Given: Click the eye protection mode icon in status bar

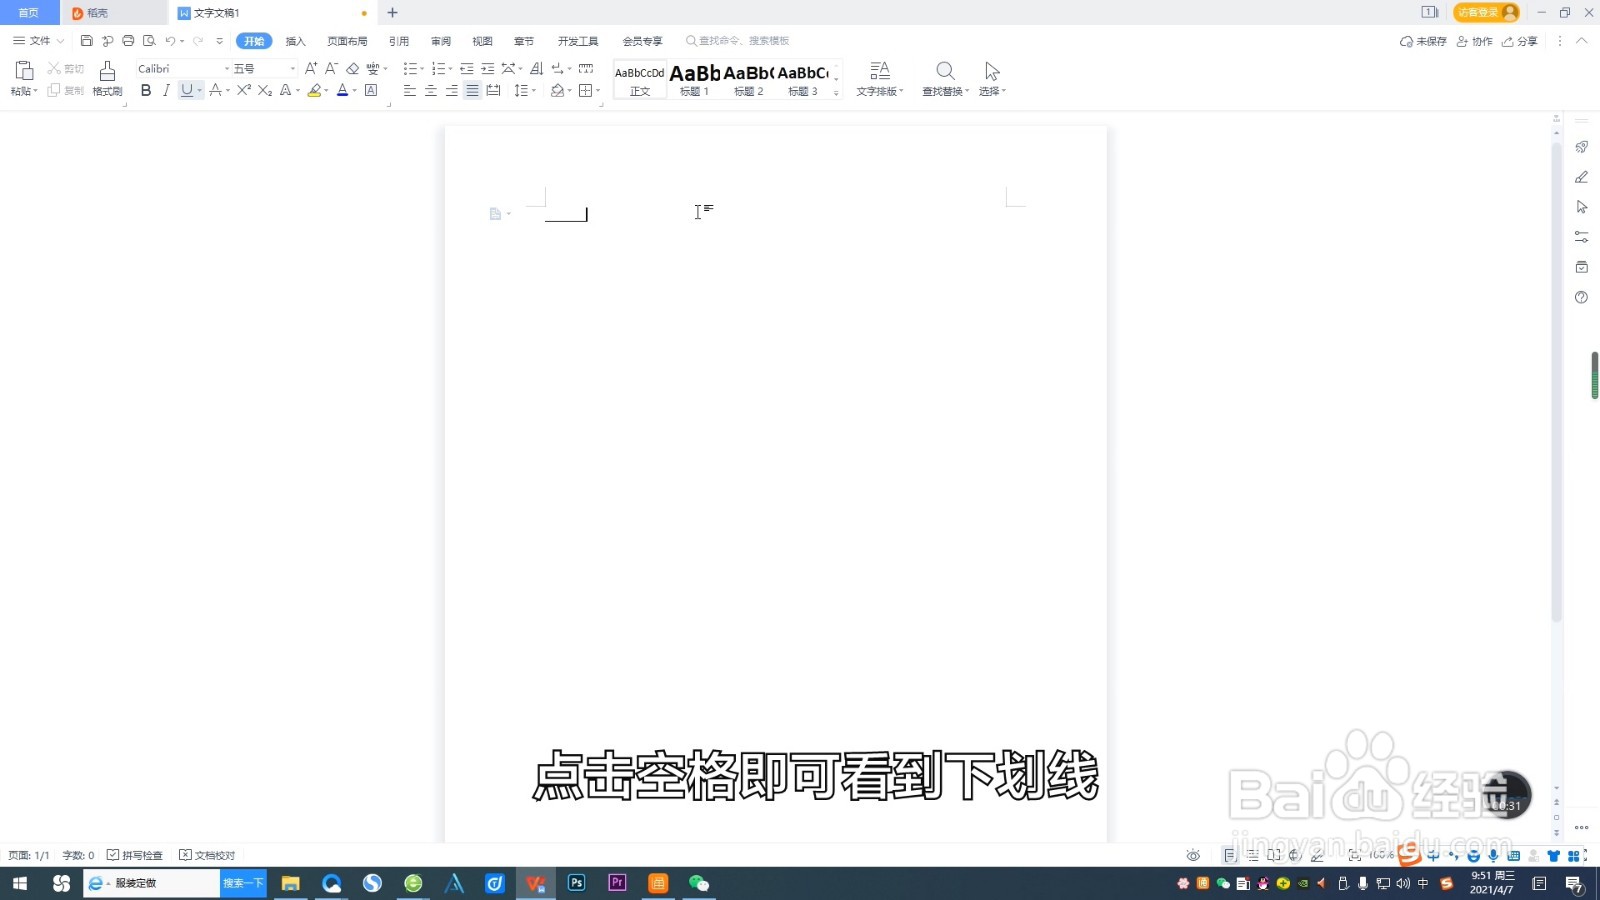Looking at the screenshot, I should [1193, 855].
